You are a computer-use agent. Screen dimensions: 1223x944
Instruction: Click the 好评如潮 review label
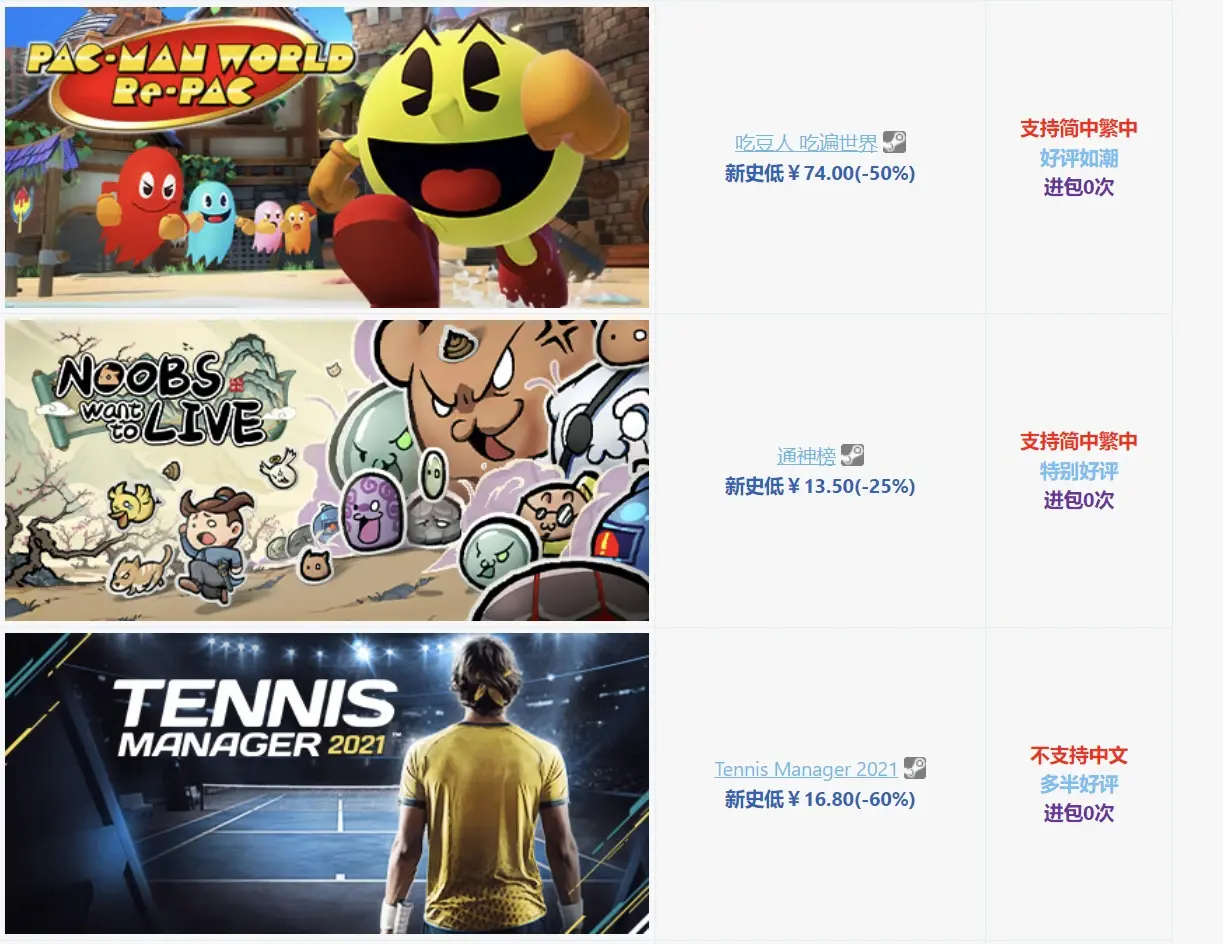coord(1079,158)
